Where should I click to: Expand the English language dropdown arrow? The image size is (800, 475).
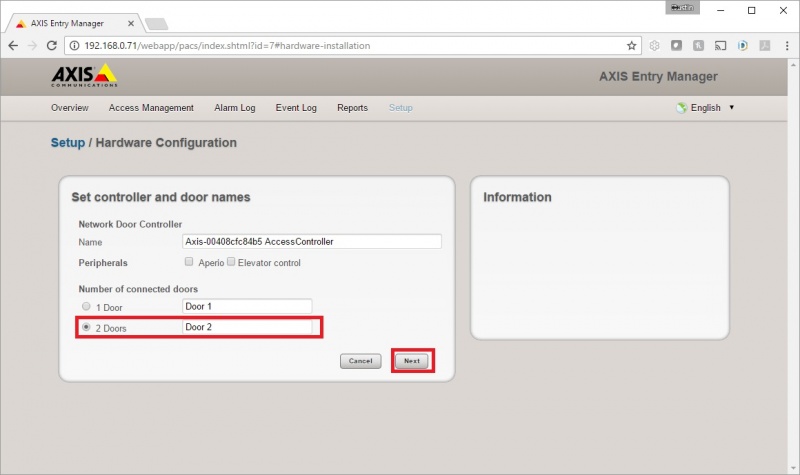coord(732,107)
